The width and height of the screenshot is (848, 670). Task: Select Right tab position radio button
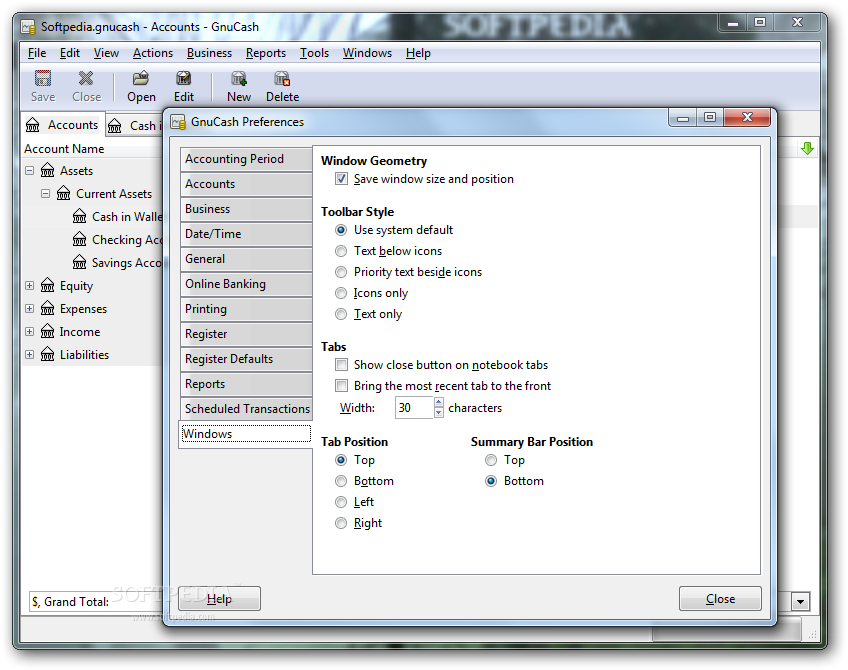(x=341, y=523)
